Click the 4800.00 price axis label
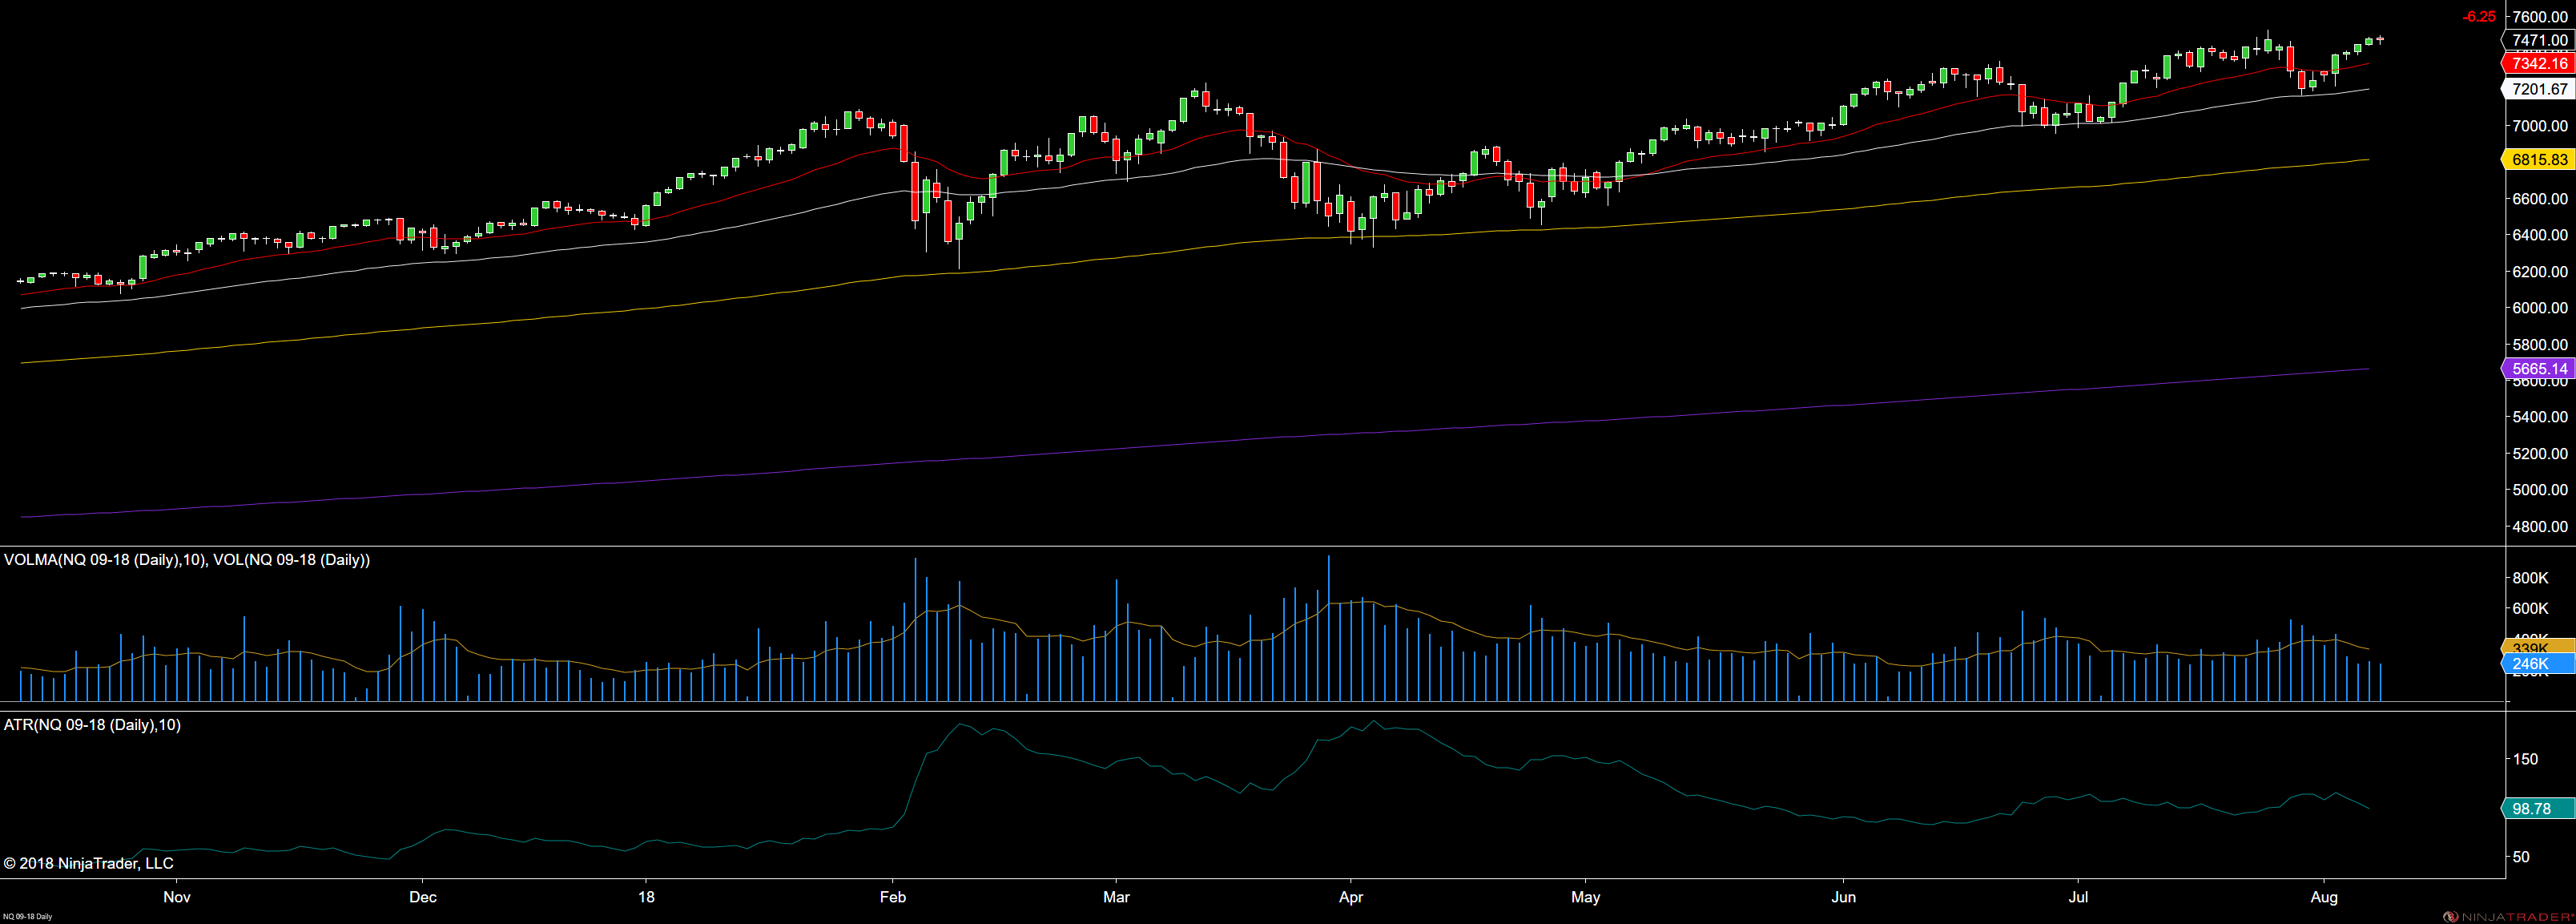Image resolution: width=2576 pixels, height=924 pixels. pyautogui.click(x=2540, y=527)
